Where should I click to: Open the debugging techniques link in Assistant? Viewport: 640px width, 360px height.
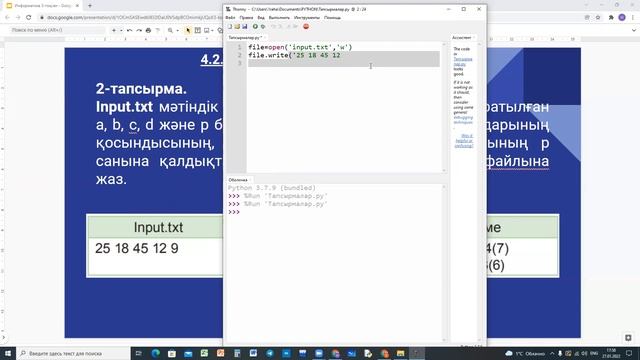[463, 120]
